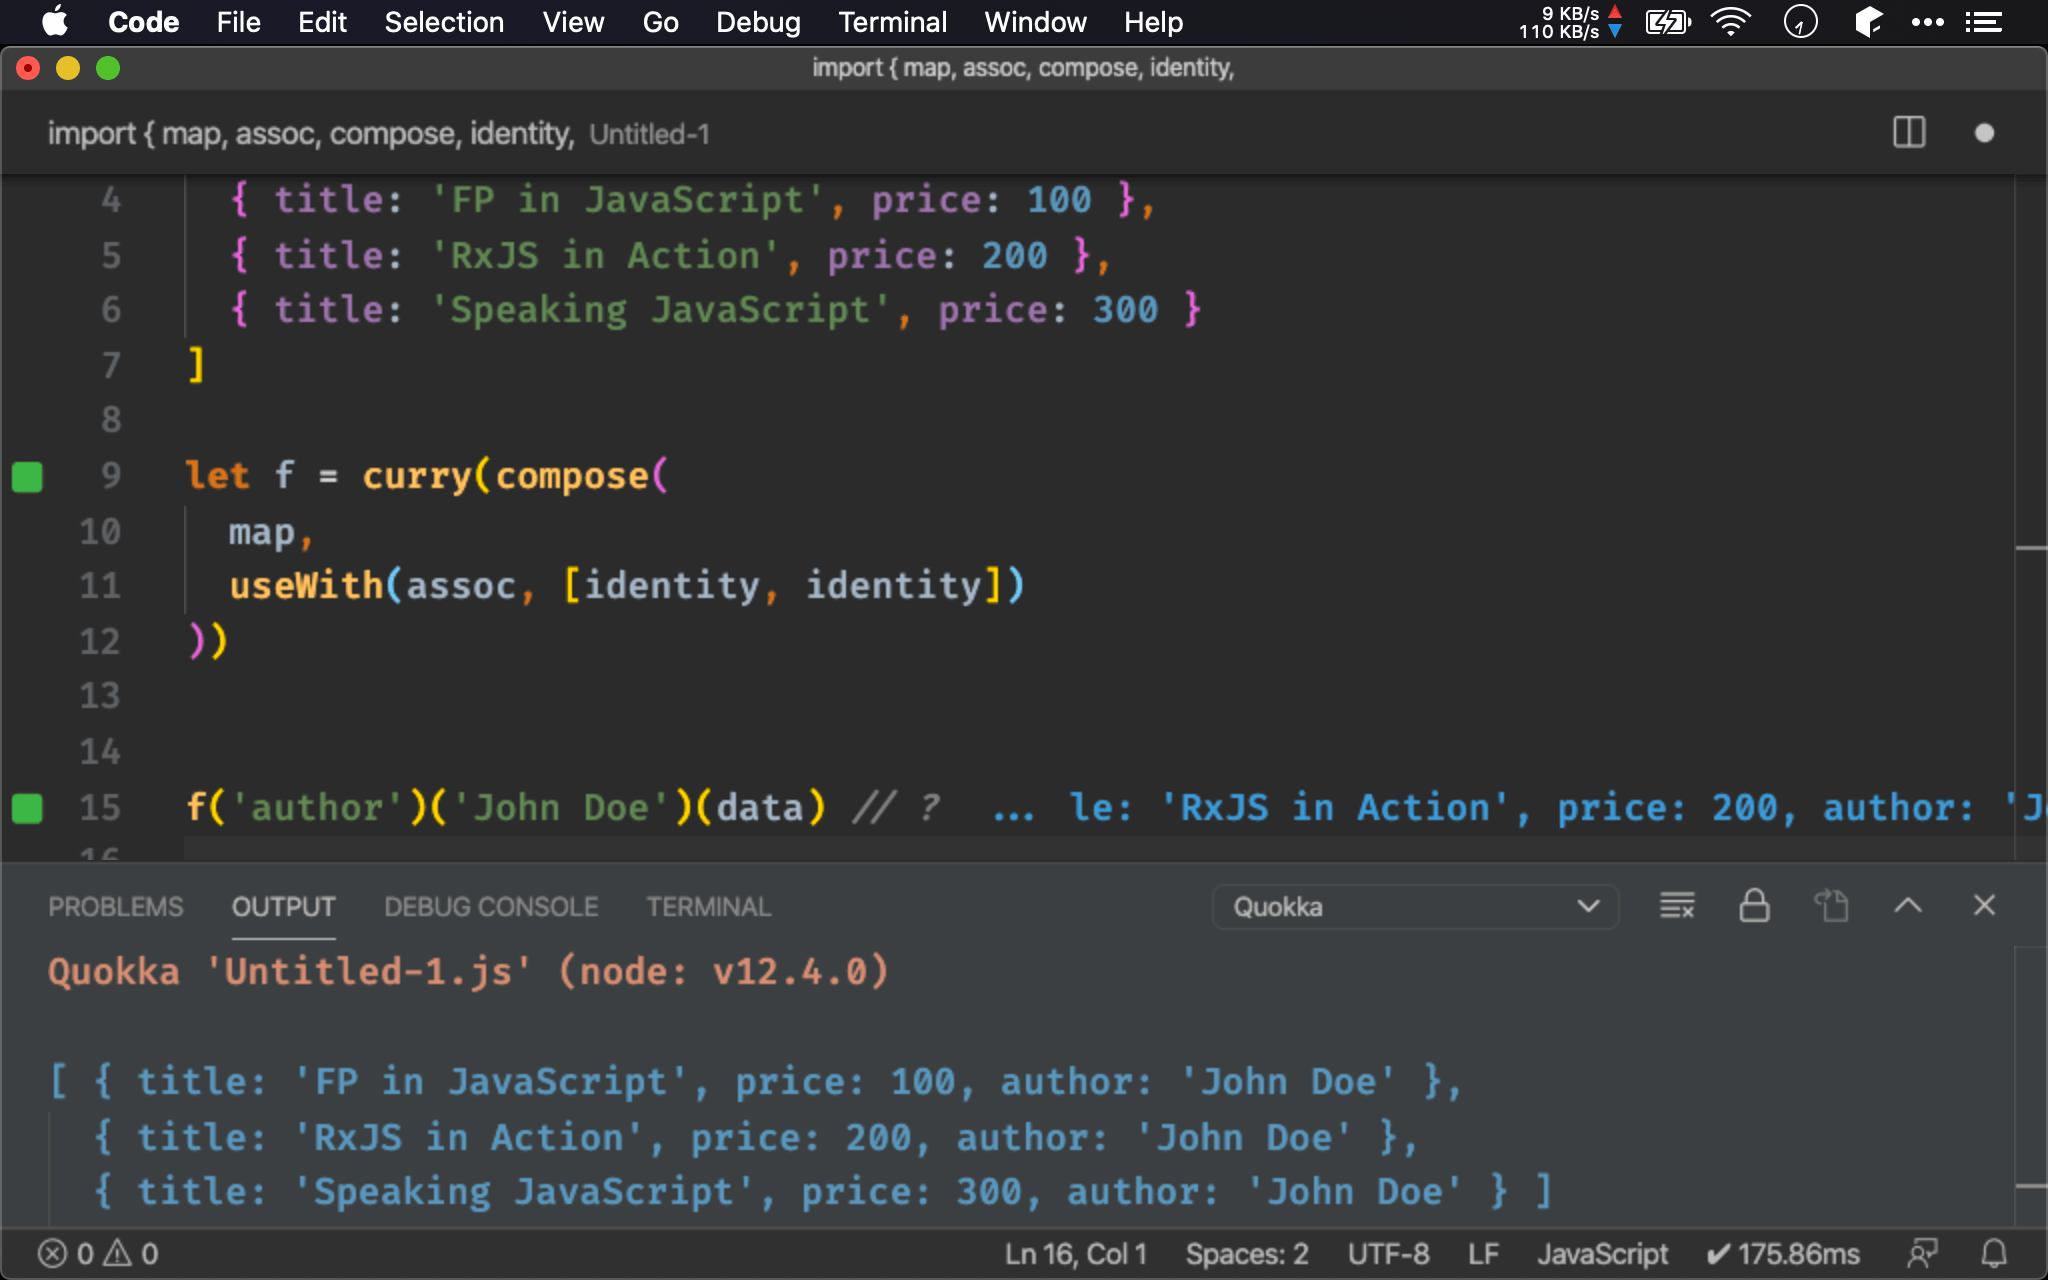
Task: Click 'useWith' on line 11
Action: (x=306, y=585)
